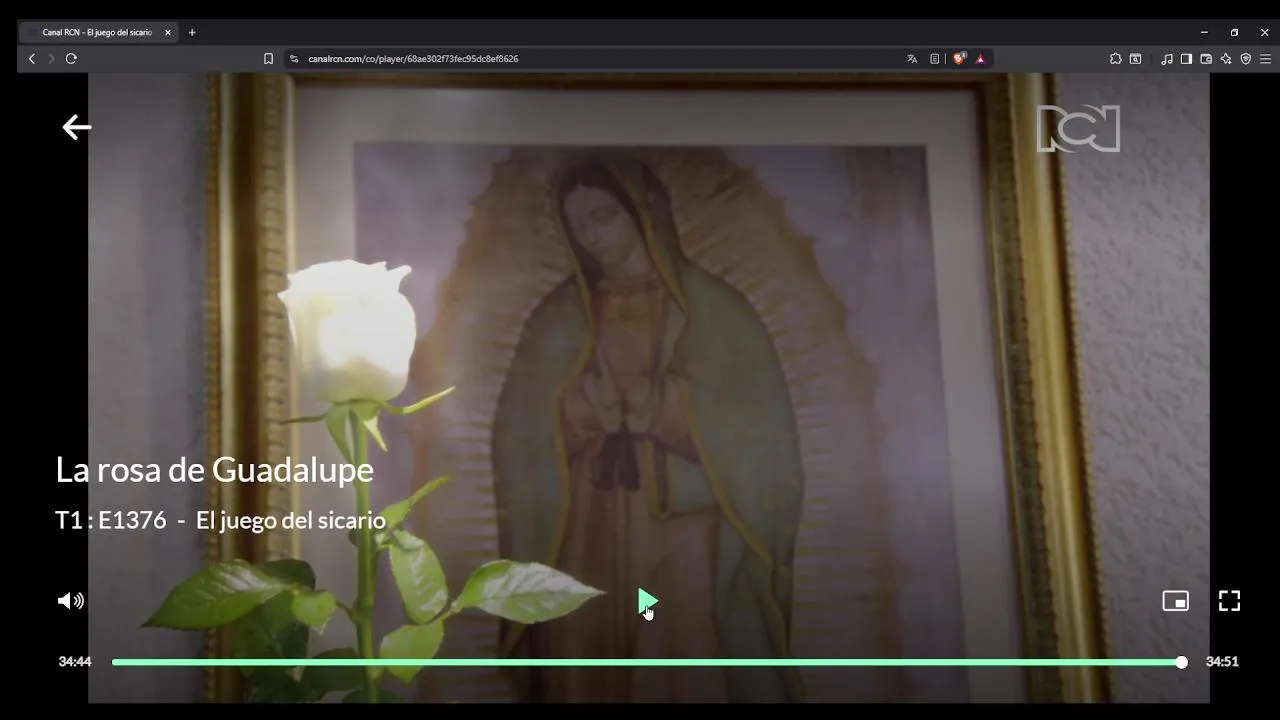Bookmark this page
1280x720 pixels.
268,59
